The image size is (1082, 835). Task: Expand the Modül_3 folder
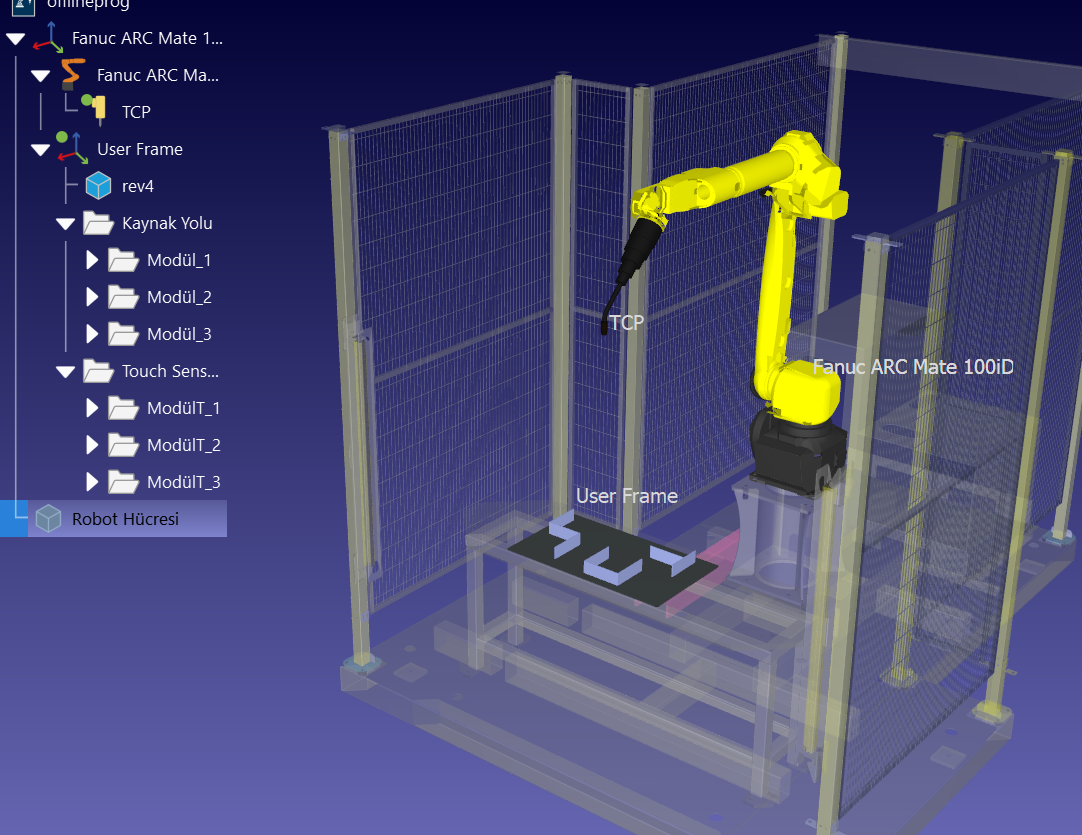tap(92, 334)
